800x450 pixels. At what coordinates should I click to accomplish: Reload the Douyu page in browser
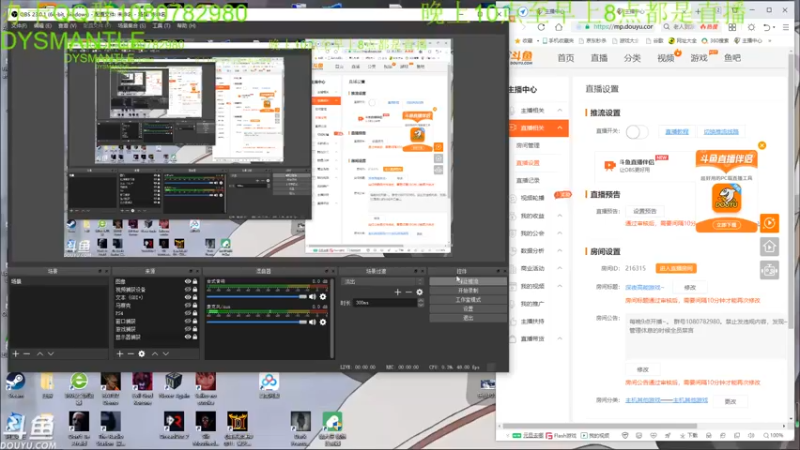point(541,27)
